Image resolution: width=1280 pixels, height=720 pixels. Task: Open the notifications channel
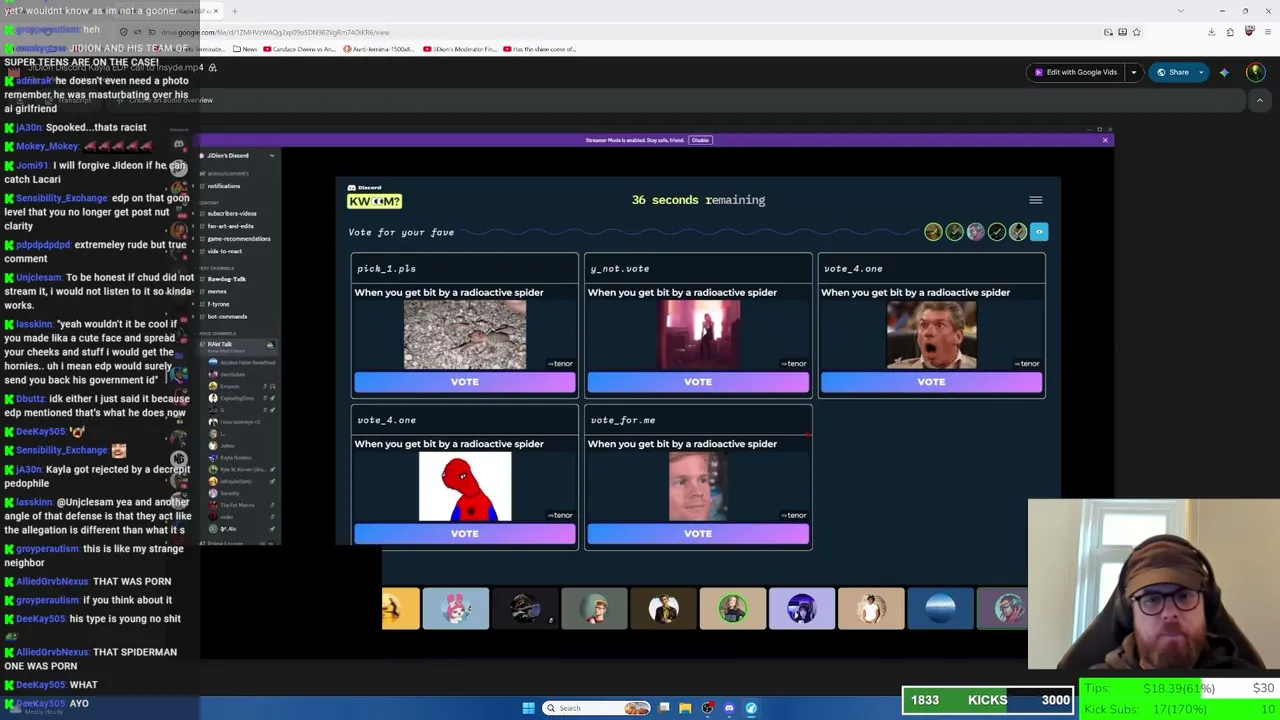(222, 186)
